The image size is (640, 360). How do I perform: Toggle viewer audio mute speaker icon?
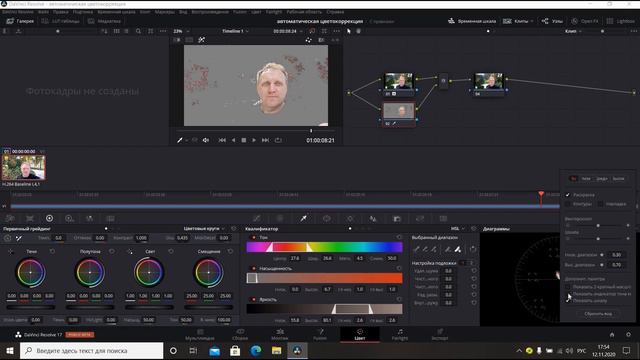tap(206, 140)
